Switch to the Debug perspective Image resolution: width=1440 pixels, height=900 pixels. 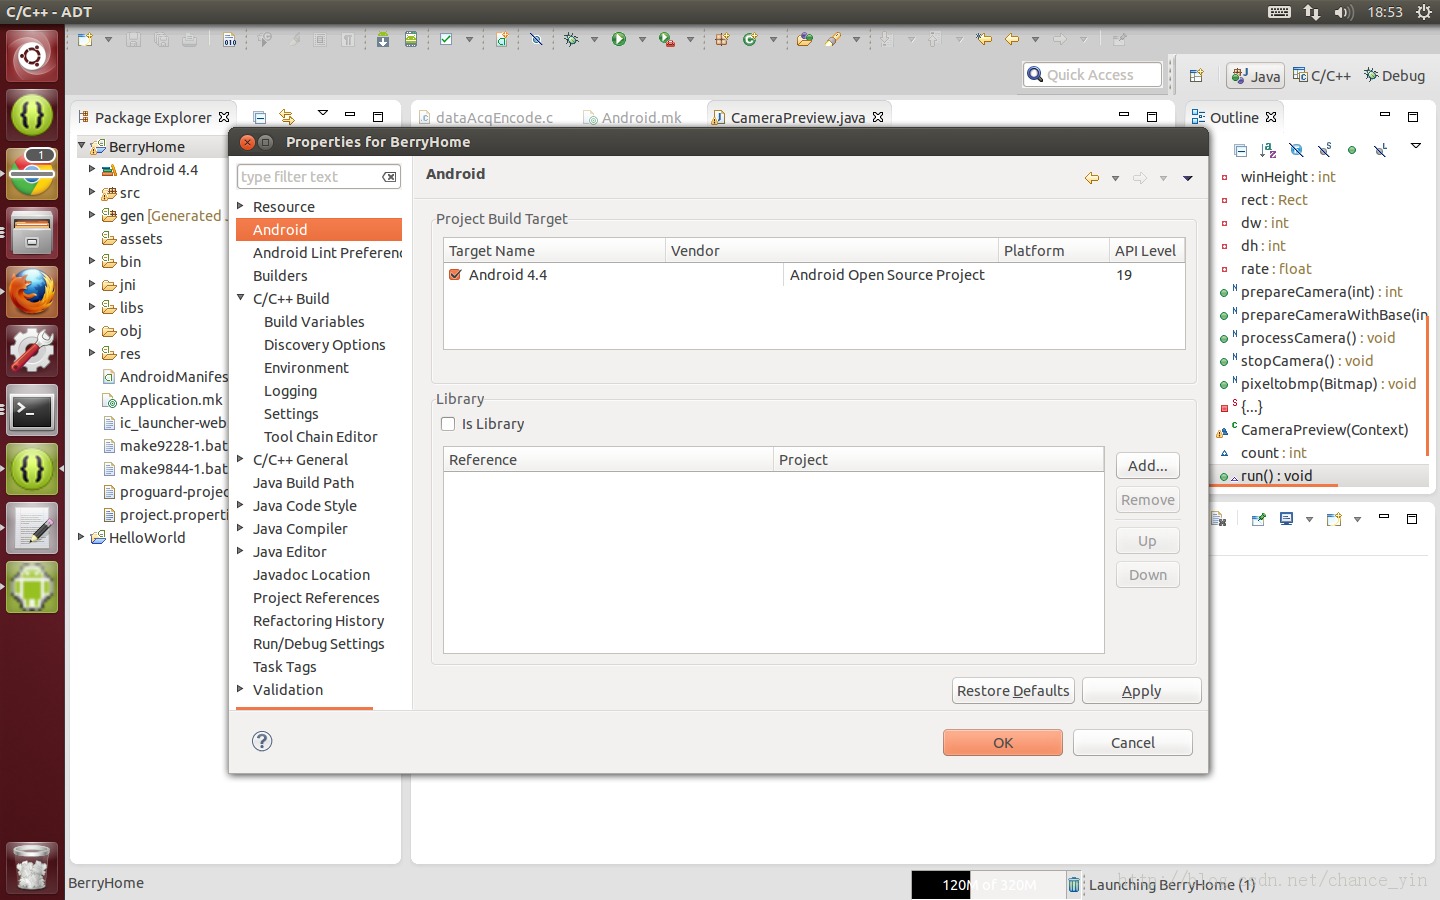point(1394,76)
